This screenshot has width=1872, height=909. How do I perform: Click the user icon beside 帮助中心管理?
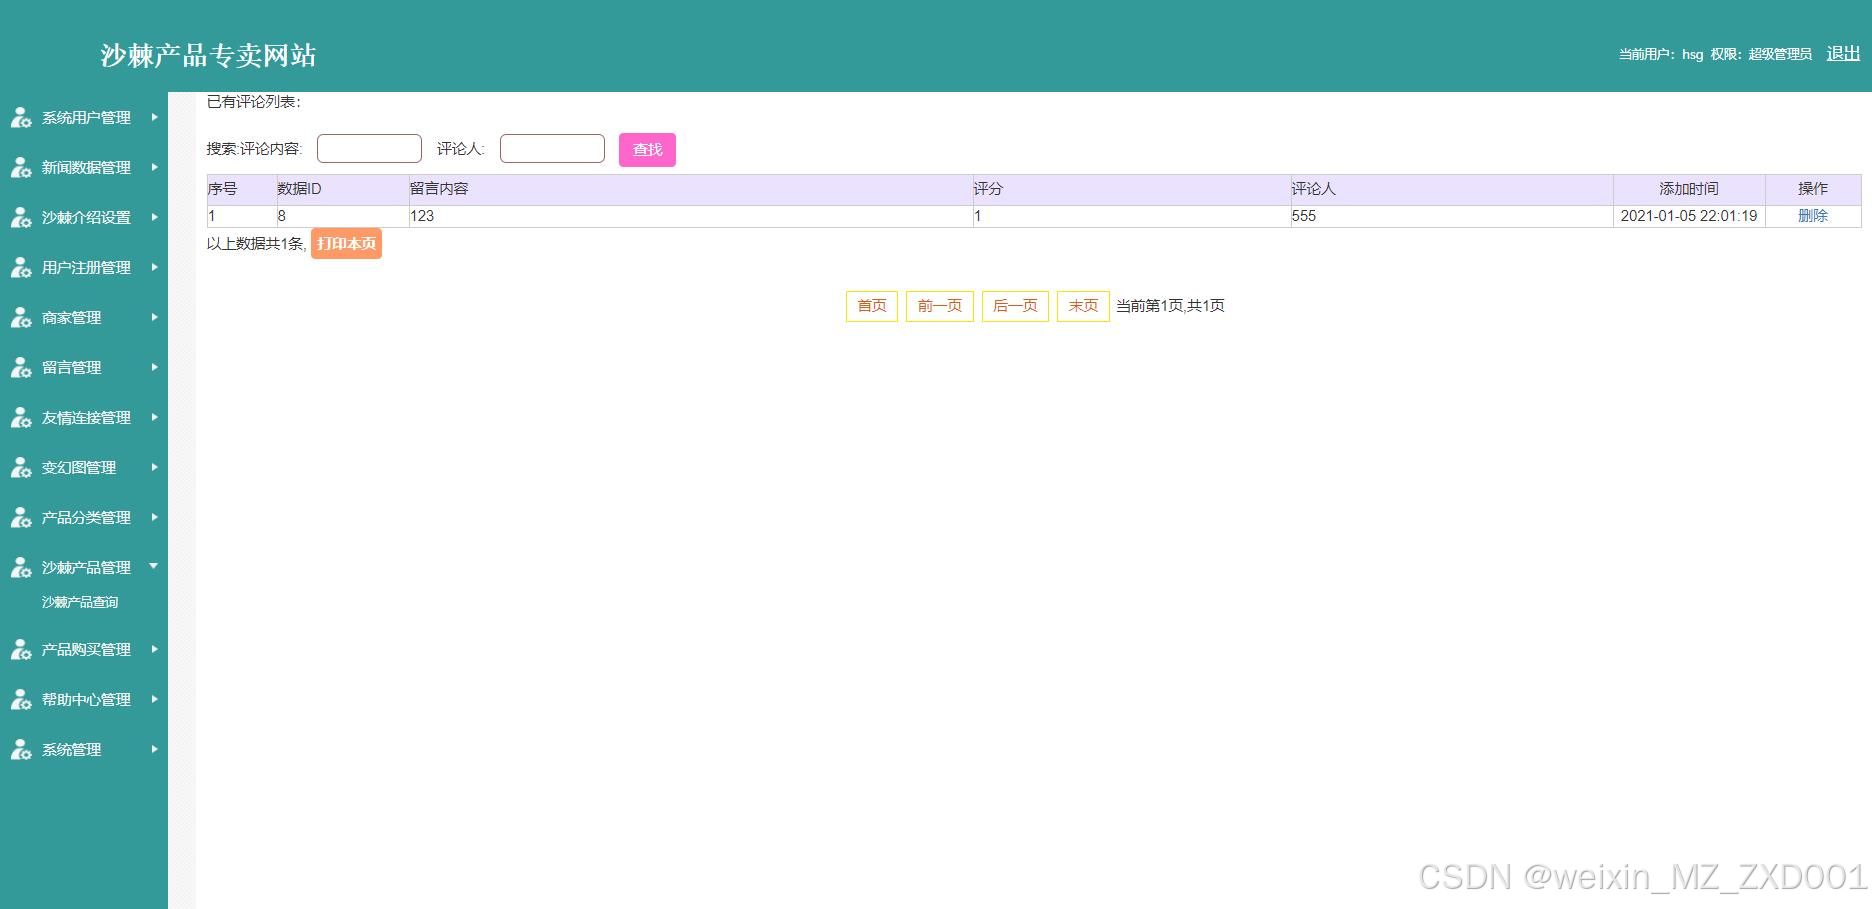tap(21, 700)
